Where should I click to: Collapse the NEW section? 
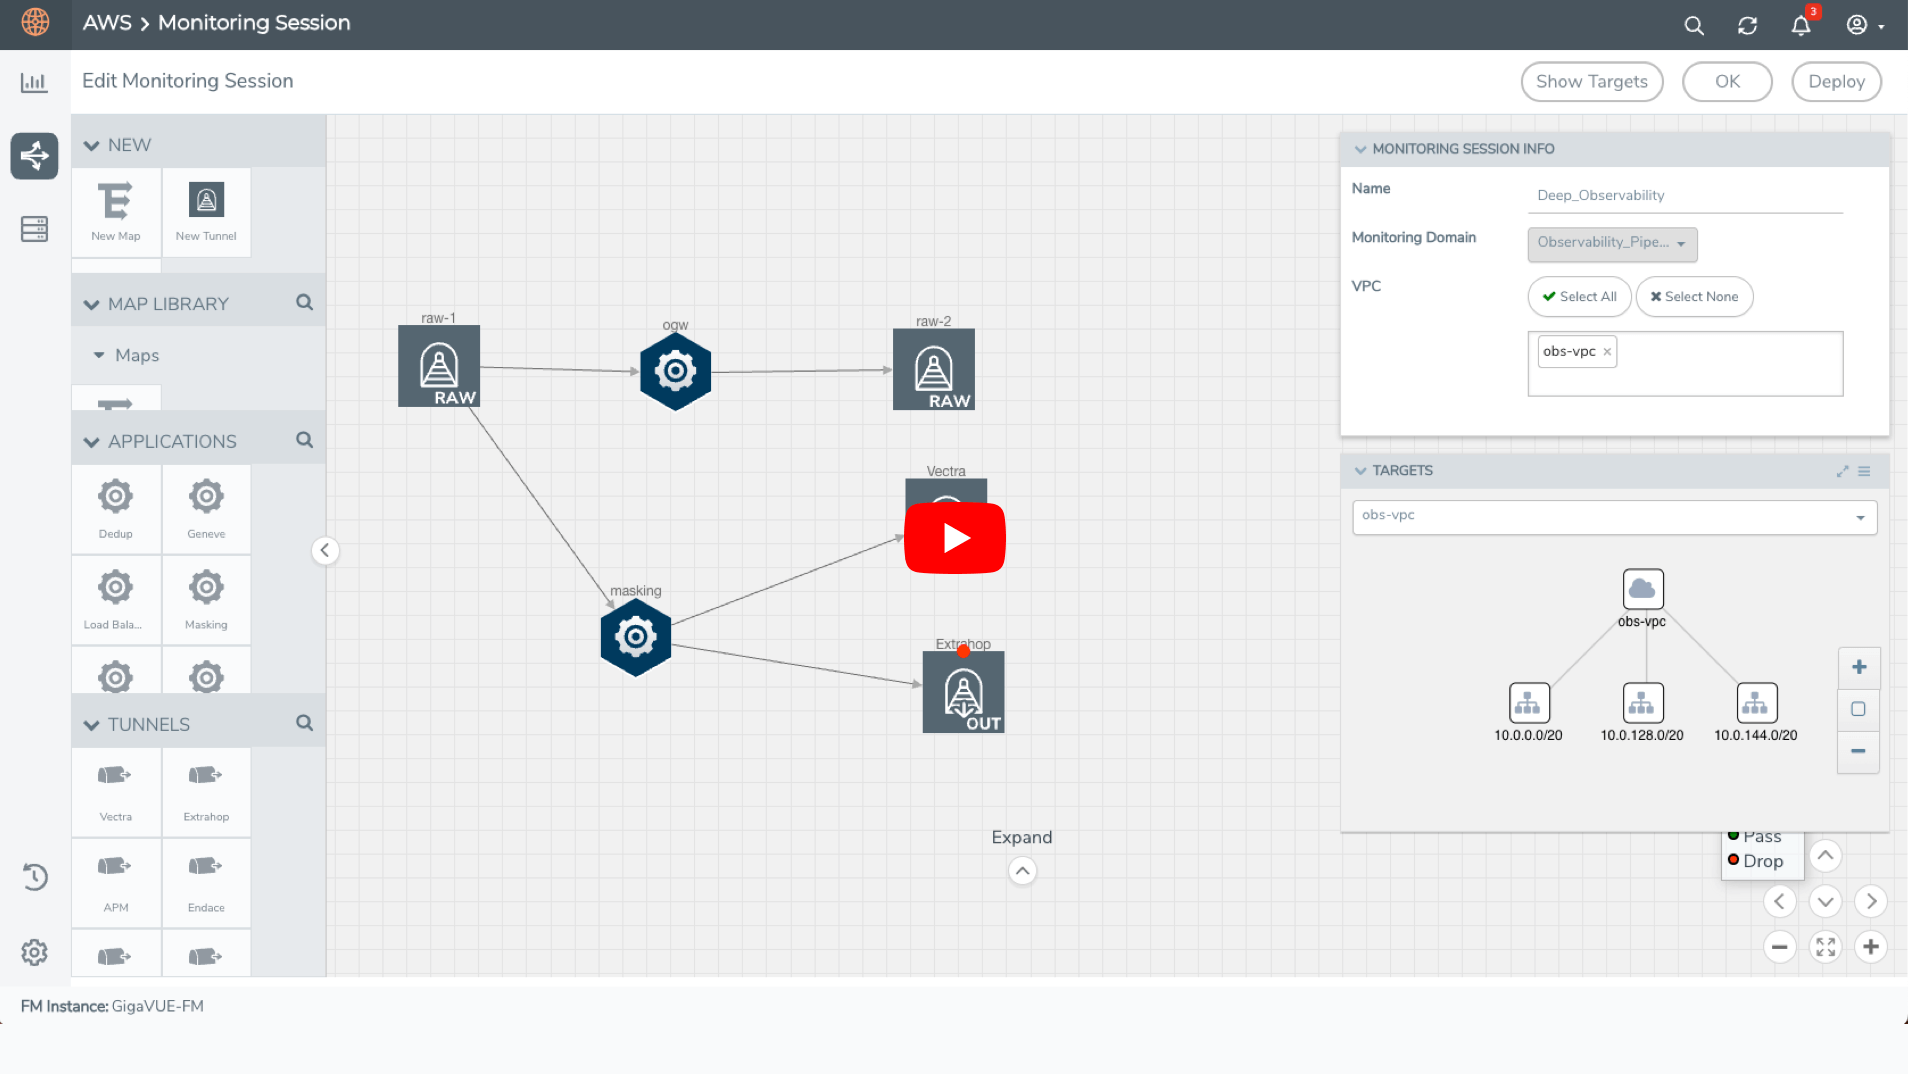pos(92,146)
